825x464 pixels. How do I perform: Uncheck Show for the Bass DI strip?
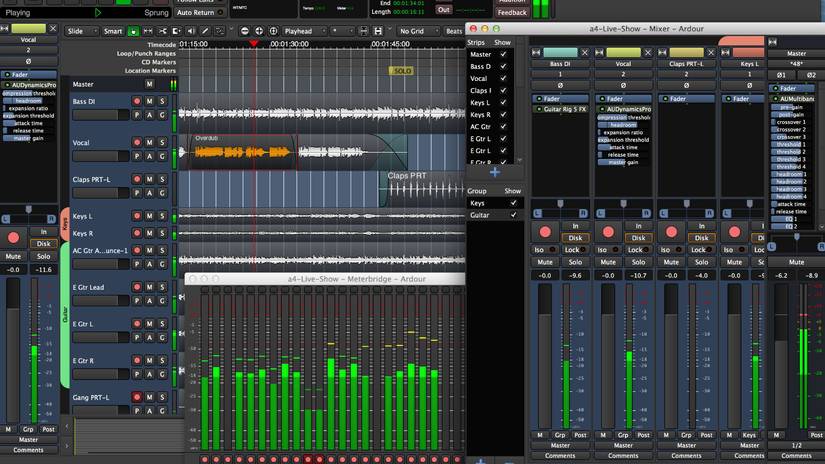(502, 67)
